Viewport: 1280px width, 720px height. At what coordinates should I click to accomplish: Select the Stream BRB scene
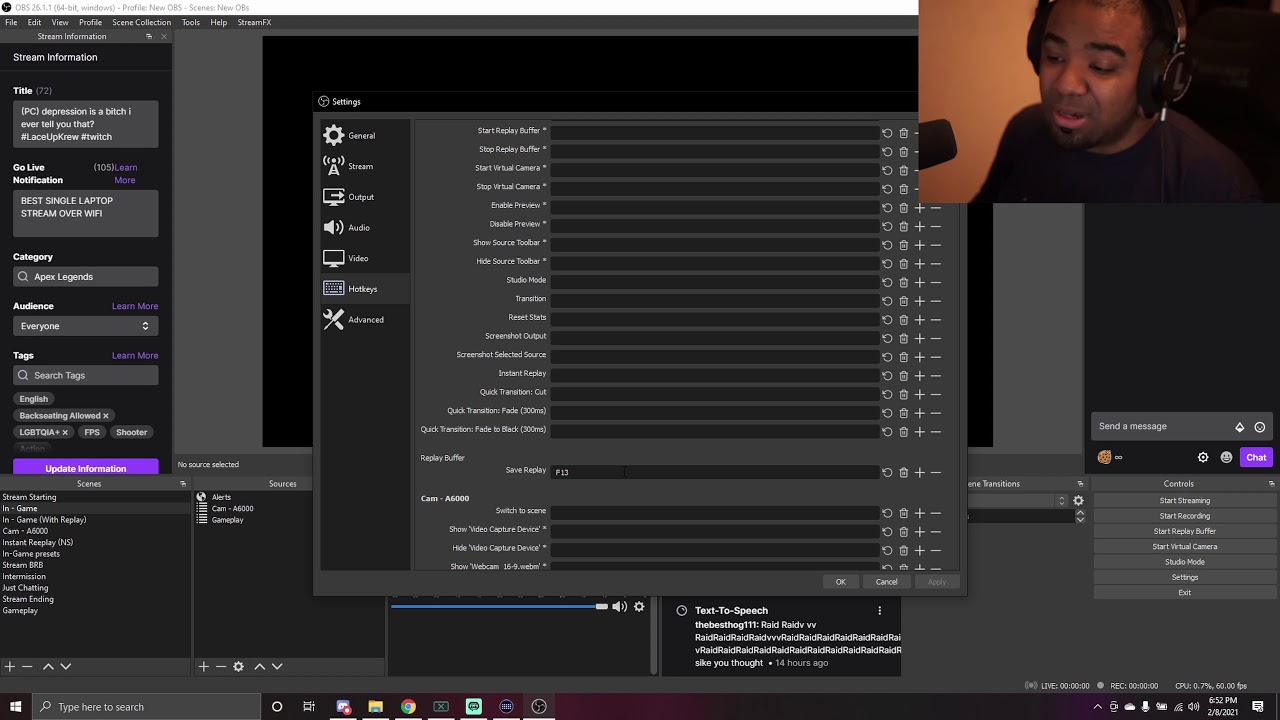[x=22, y=565]
